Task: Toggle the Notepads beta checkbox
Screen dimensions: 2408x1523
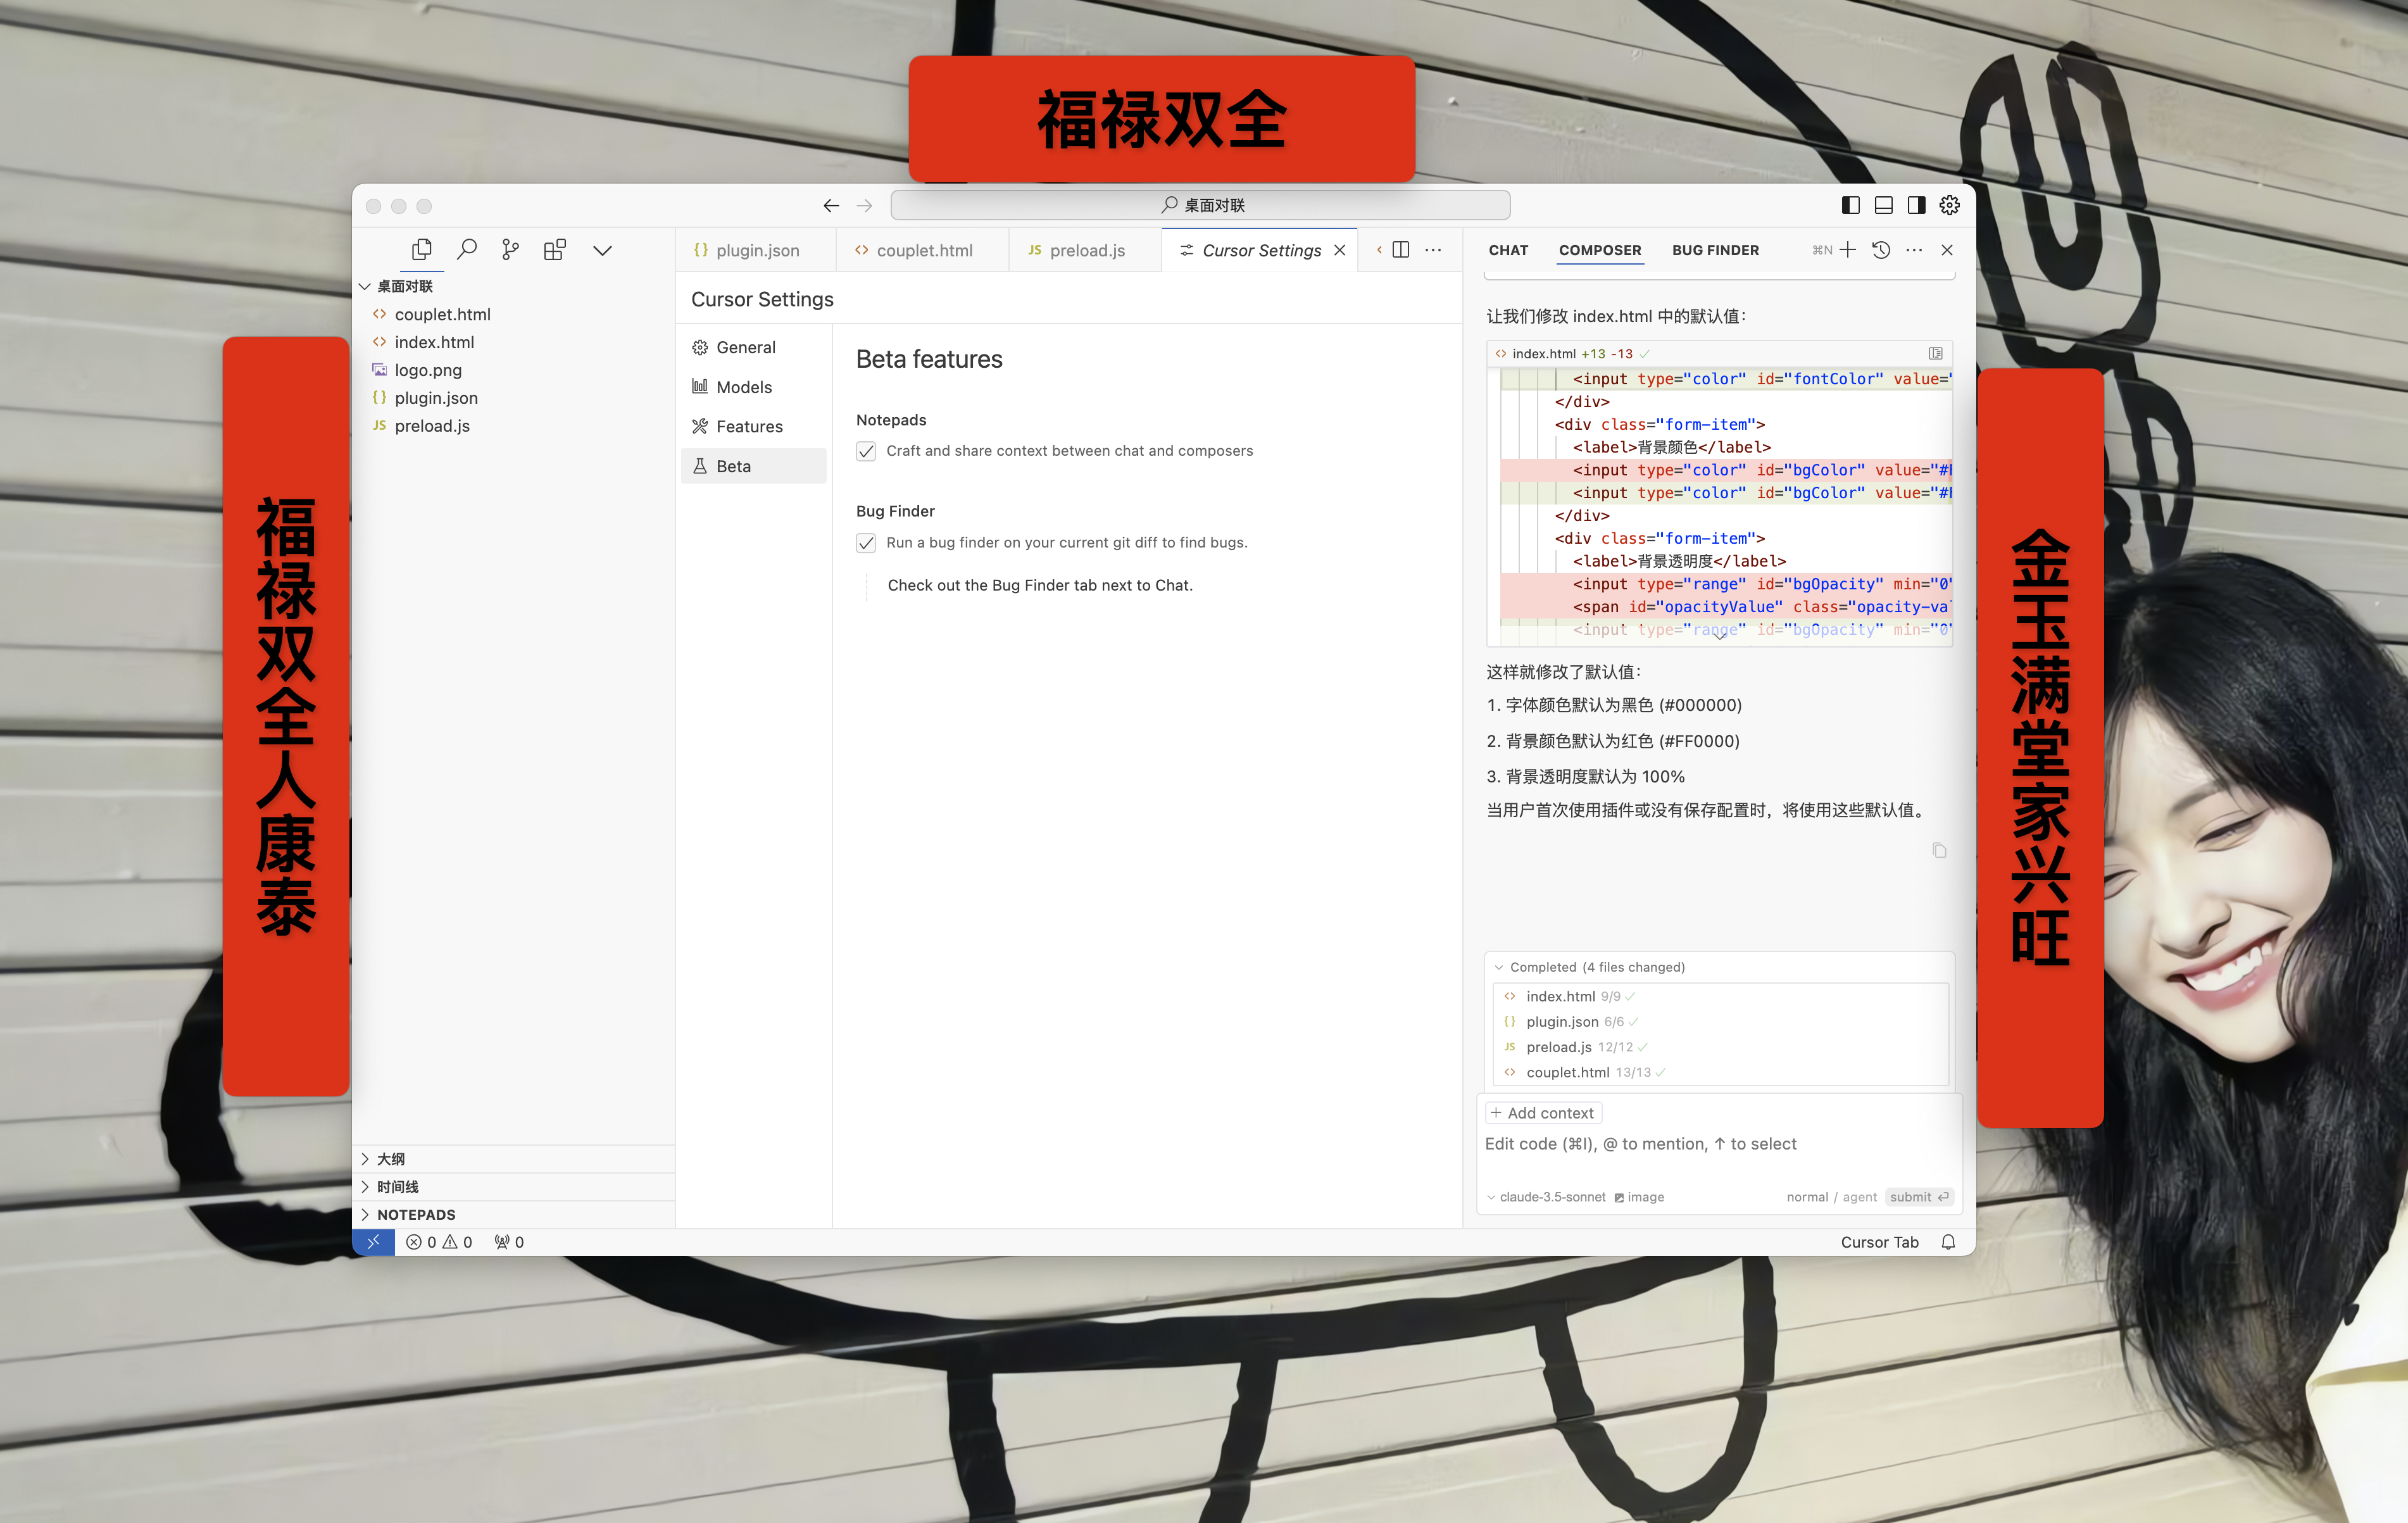Action: pos(866,452)
